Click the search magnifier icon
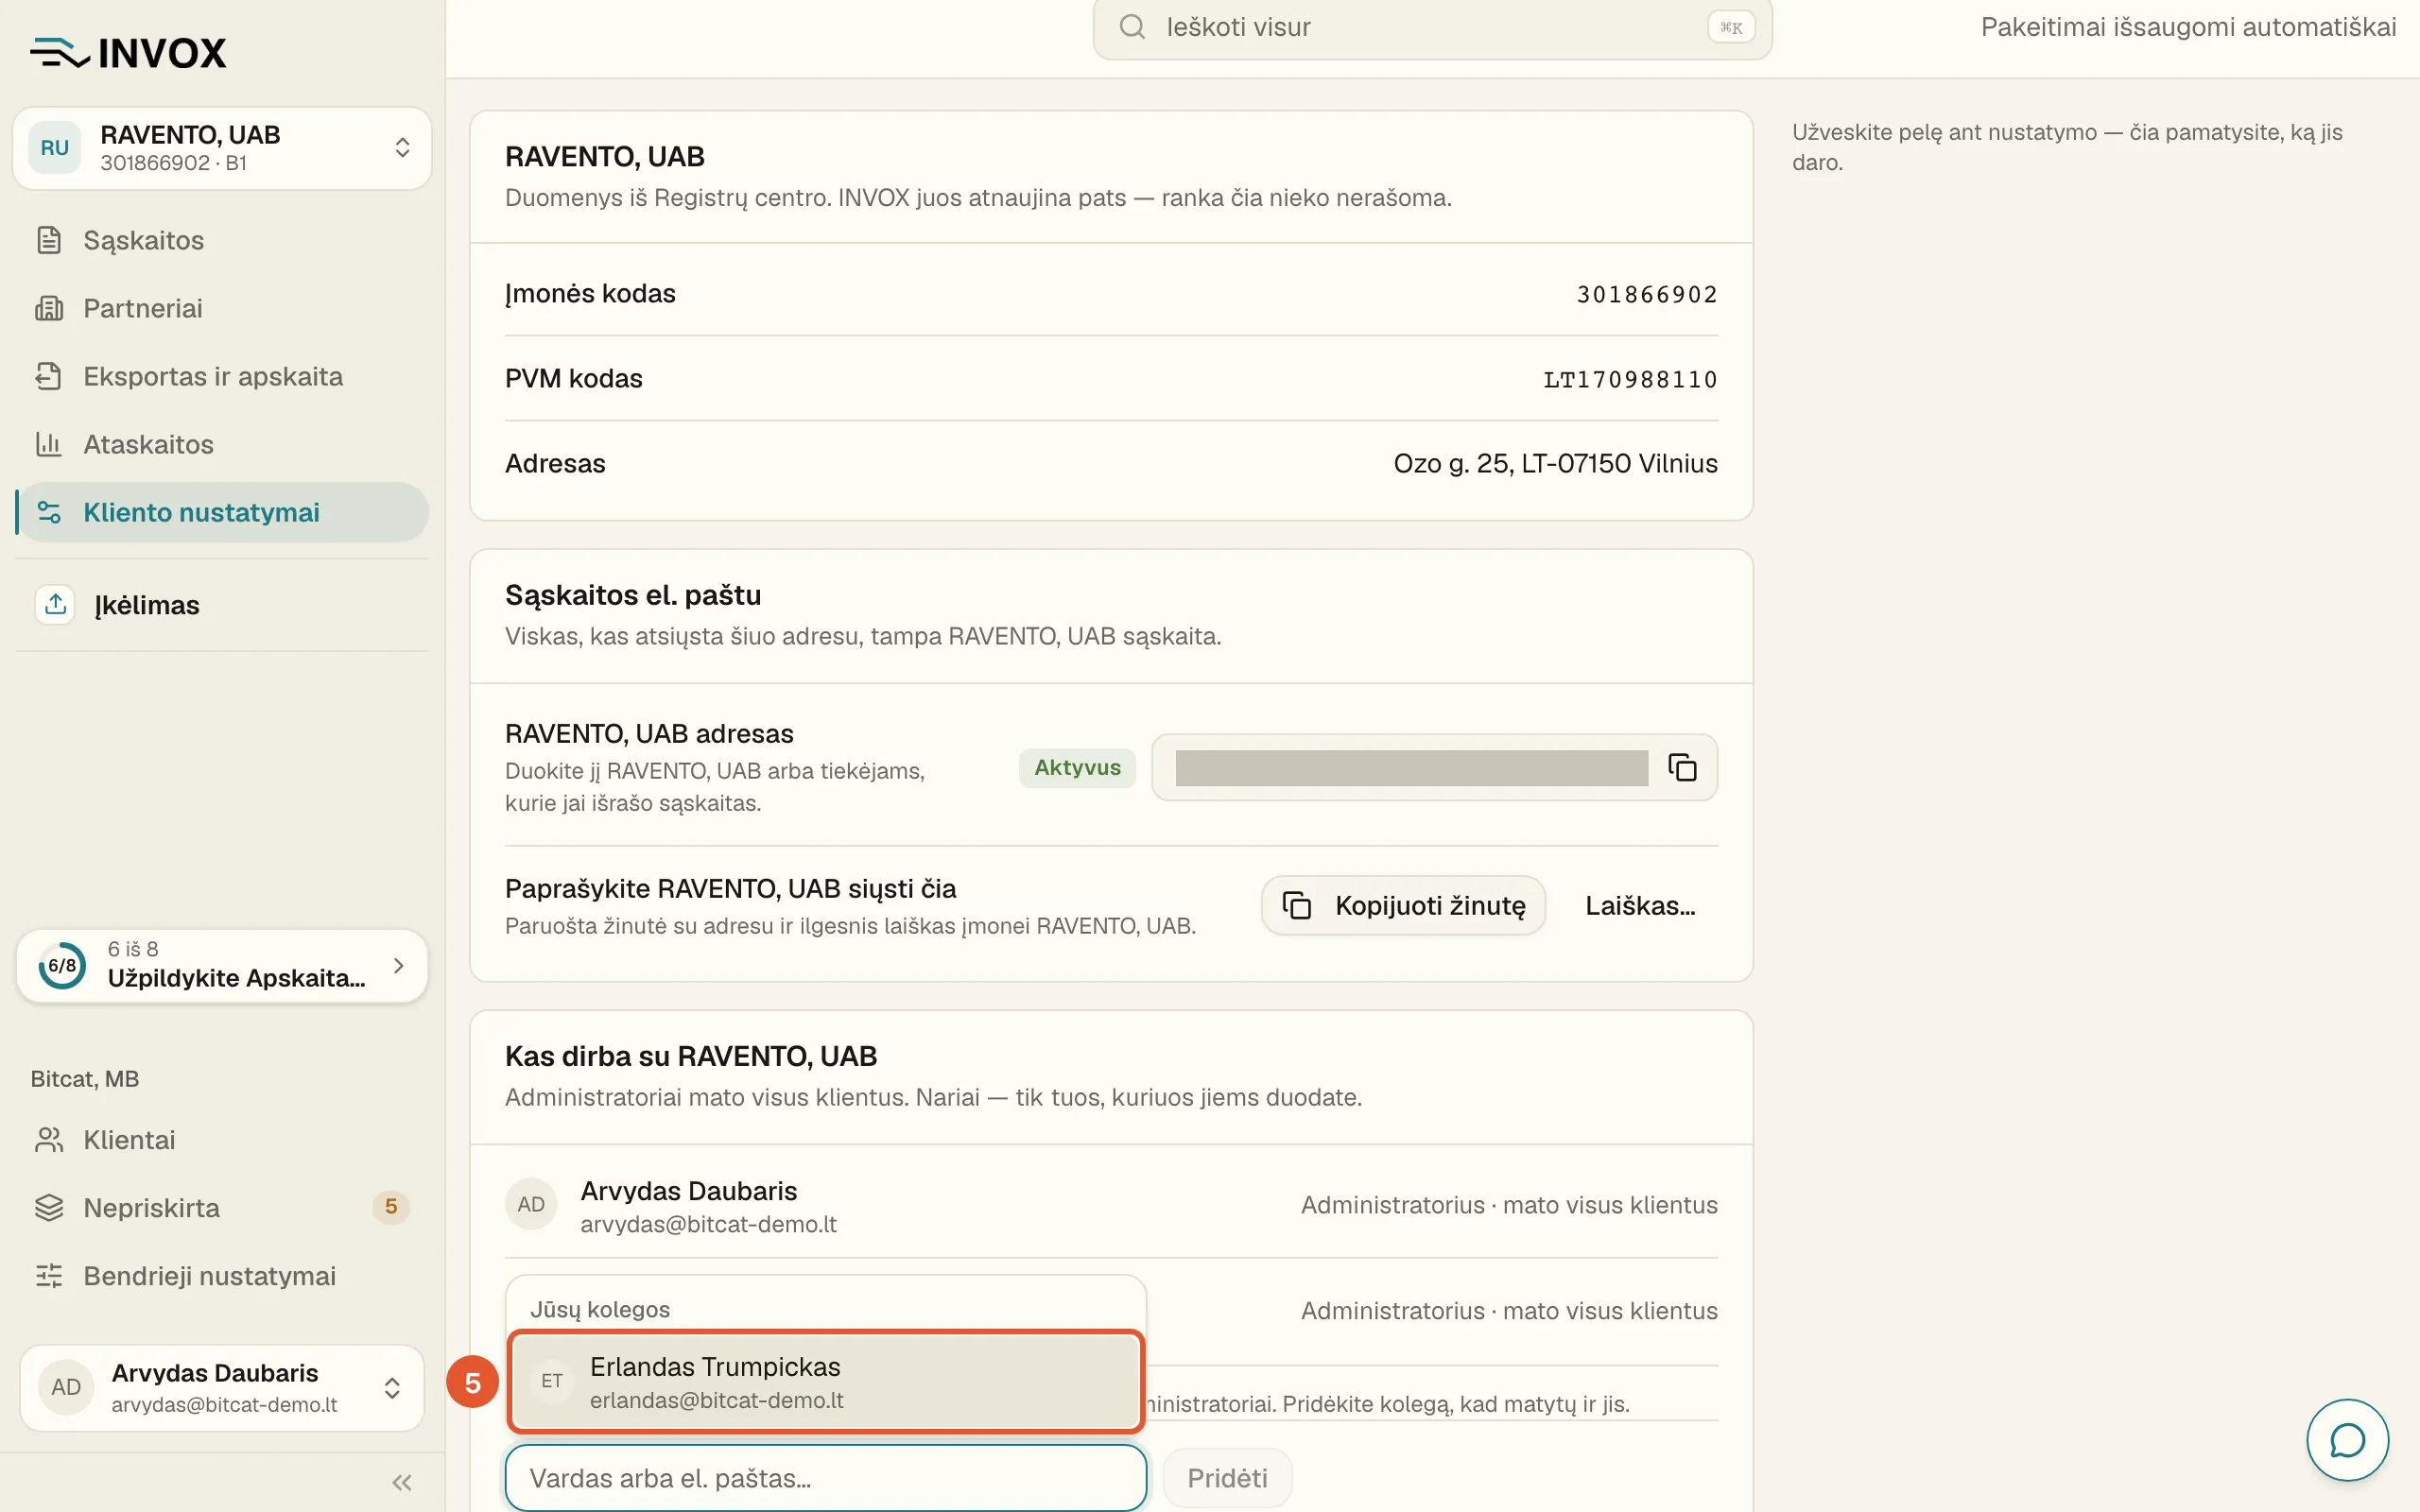 point(1132,27)
